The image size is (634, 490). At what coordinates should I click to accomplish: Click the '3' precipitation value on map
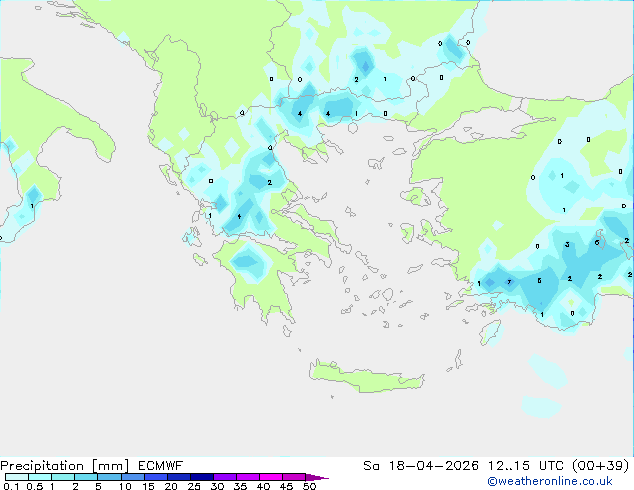point(567,245)
